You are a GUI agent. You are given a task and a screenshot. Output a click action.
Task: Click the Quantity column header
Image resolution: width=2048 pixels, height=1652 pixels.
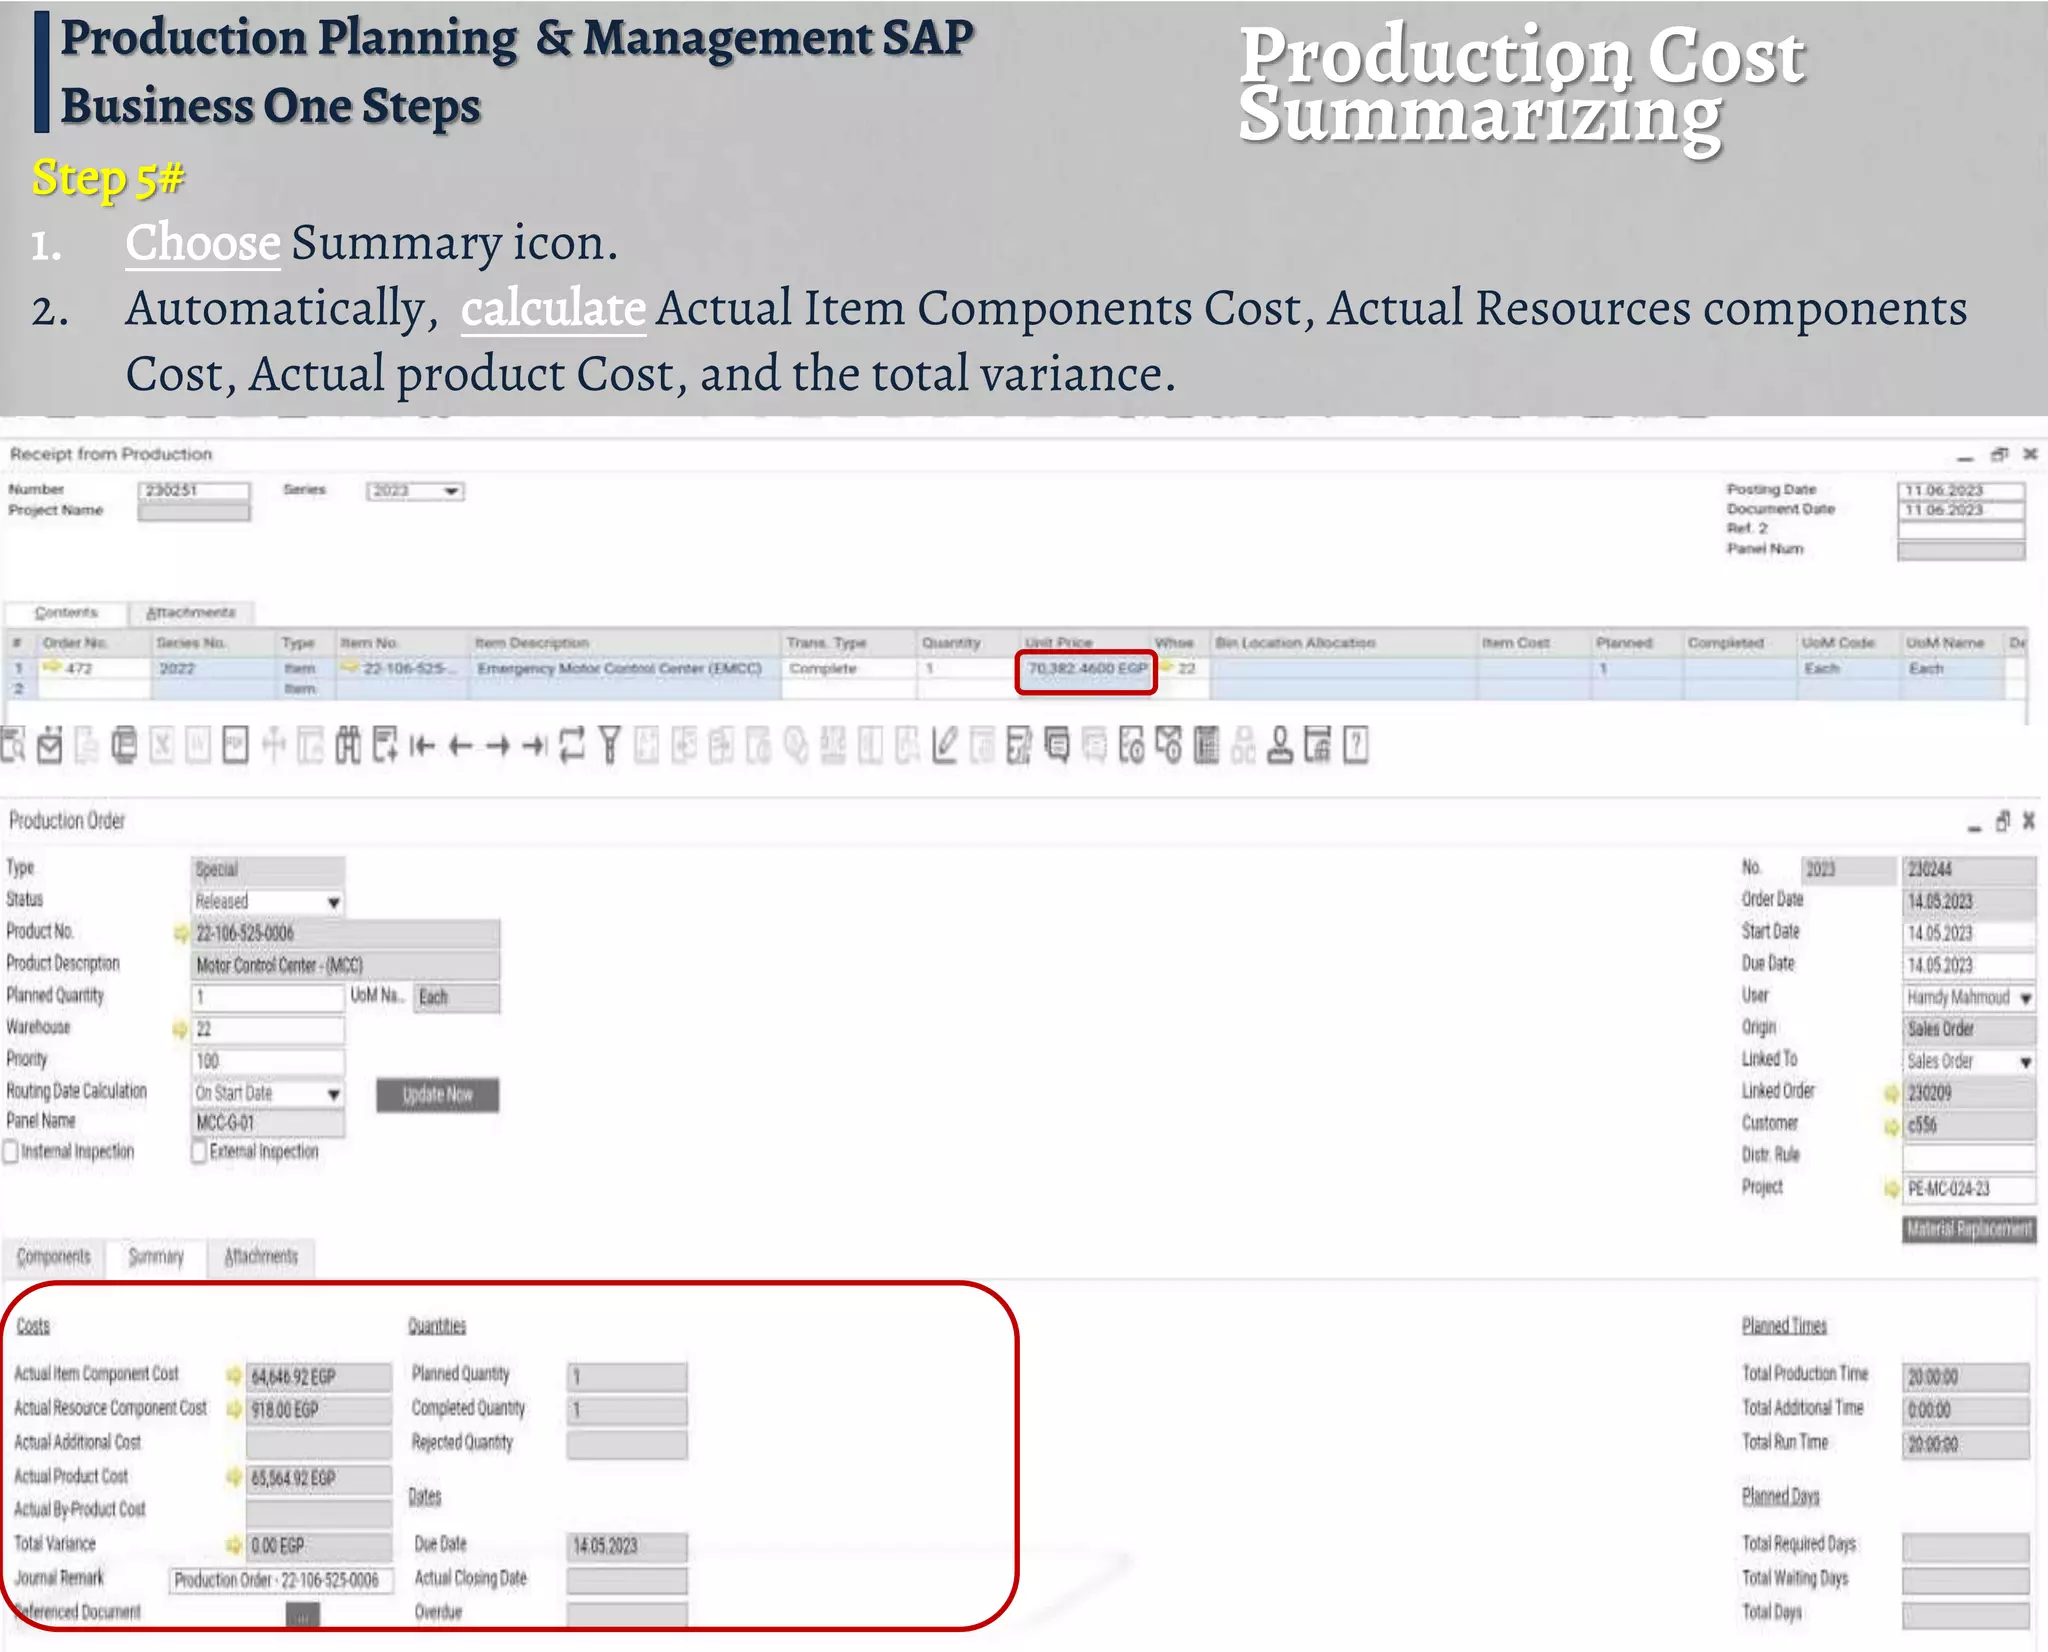[966, 642]
